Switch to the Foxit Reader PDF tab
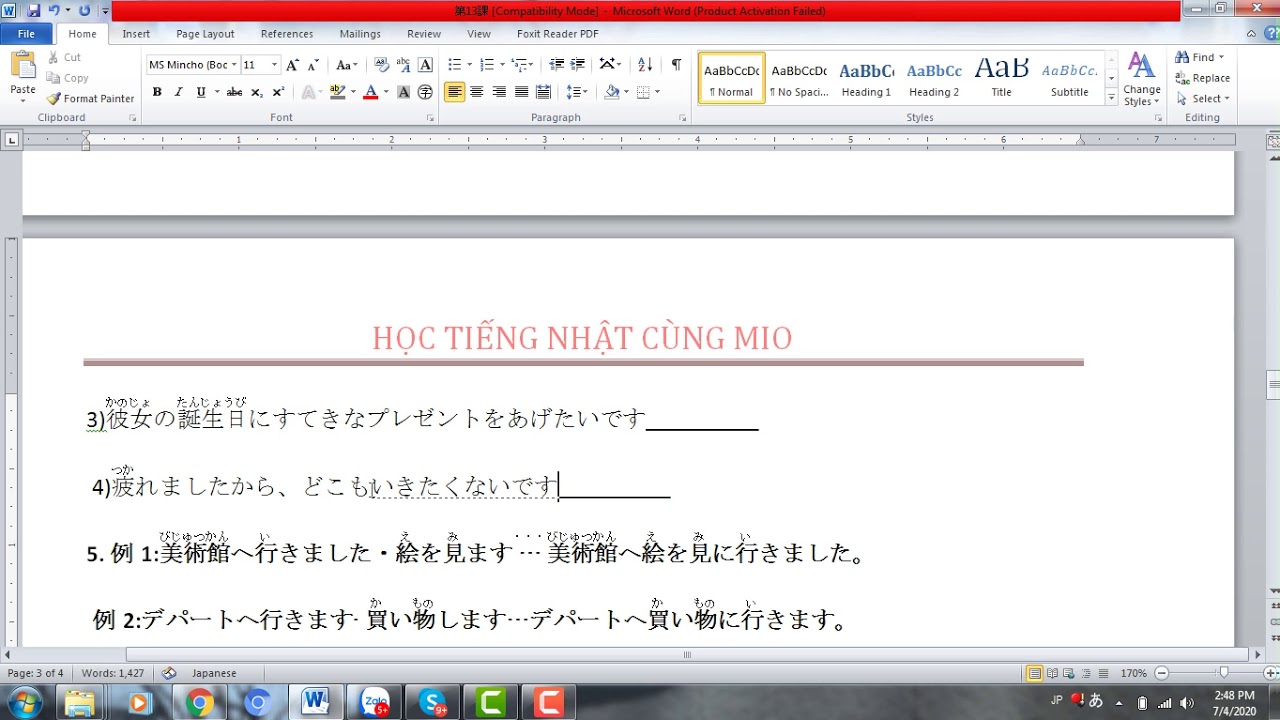This screenshot has width=1280, height=720. click(558, 33)
